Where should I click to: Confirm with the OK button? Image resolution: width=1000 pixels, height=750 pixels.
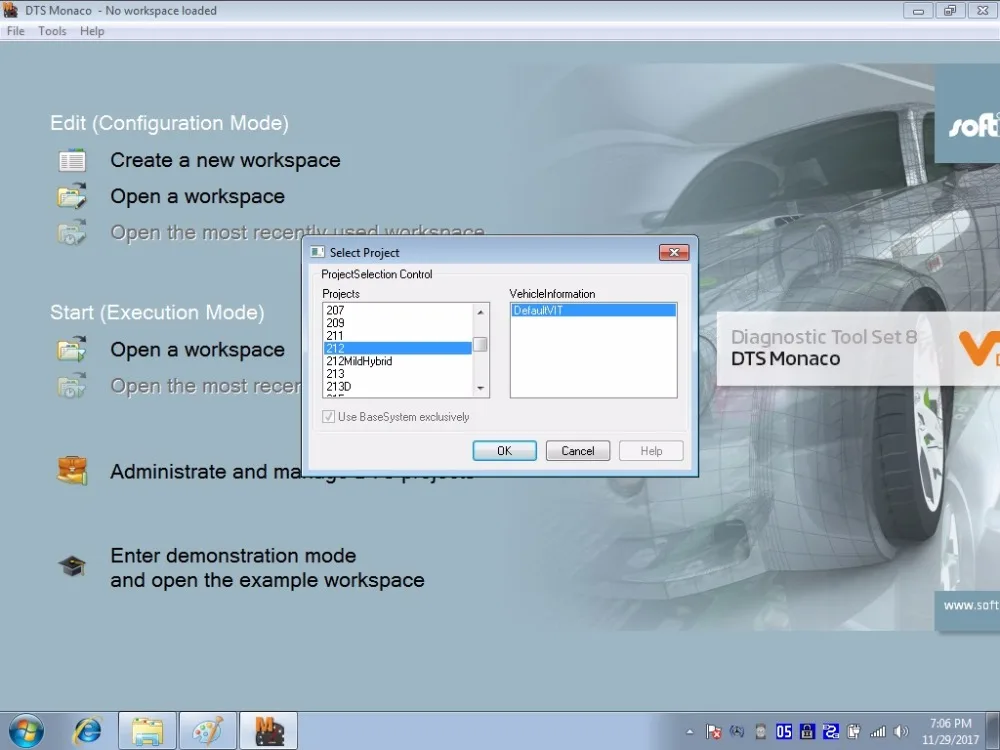pos(504,451)
